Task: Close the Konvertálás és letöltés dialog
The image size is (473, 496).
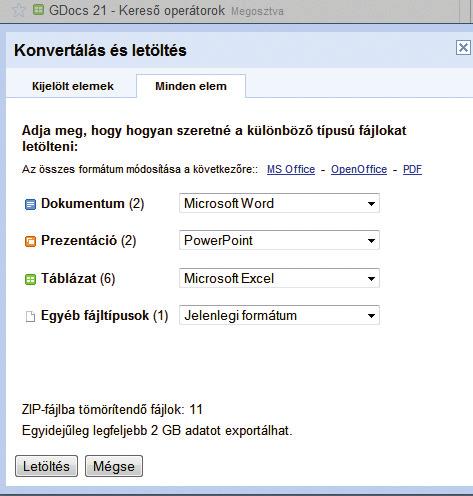Action: point(463,48)
